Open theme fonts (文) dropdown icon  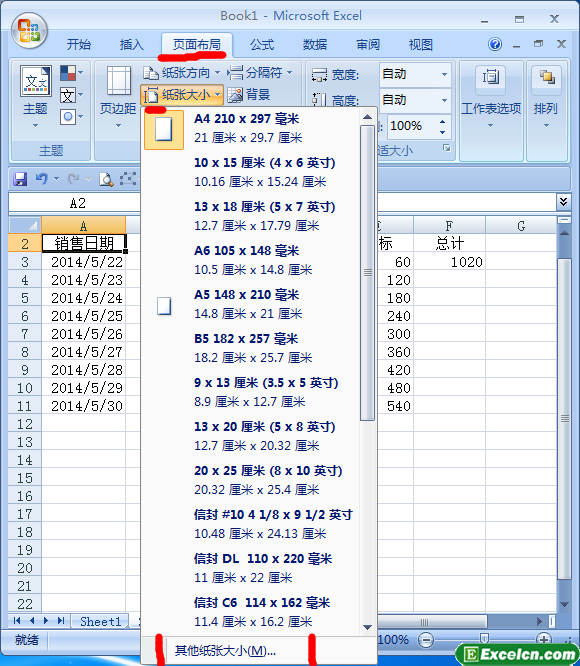[x=70, y=95]
